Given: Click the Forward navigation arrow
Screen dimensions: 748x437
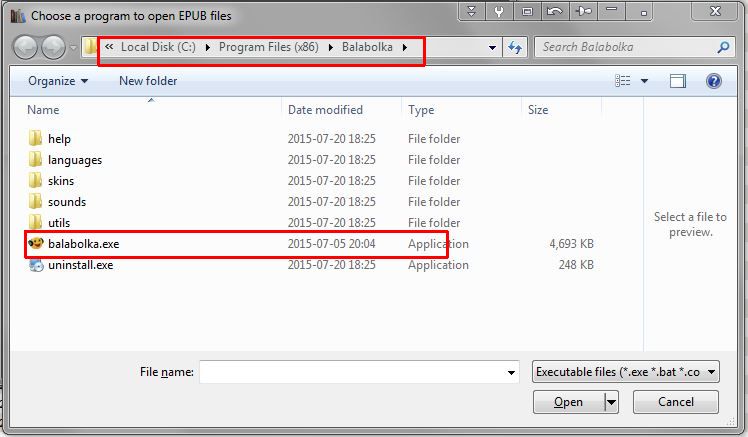Looking at the screenshot, I should [53, 47].
